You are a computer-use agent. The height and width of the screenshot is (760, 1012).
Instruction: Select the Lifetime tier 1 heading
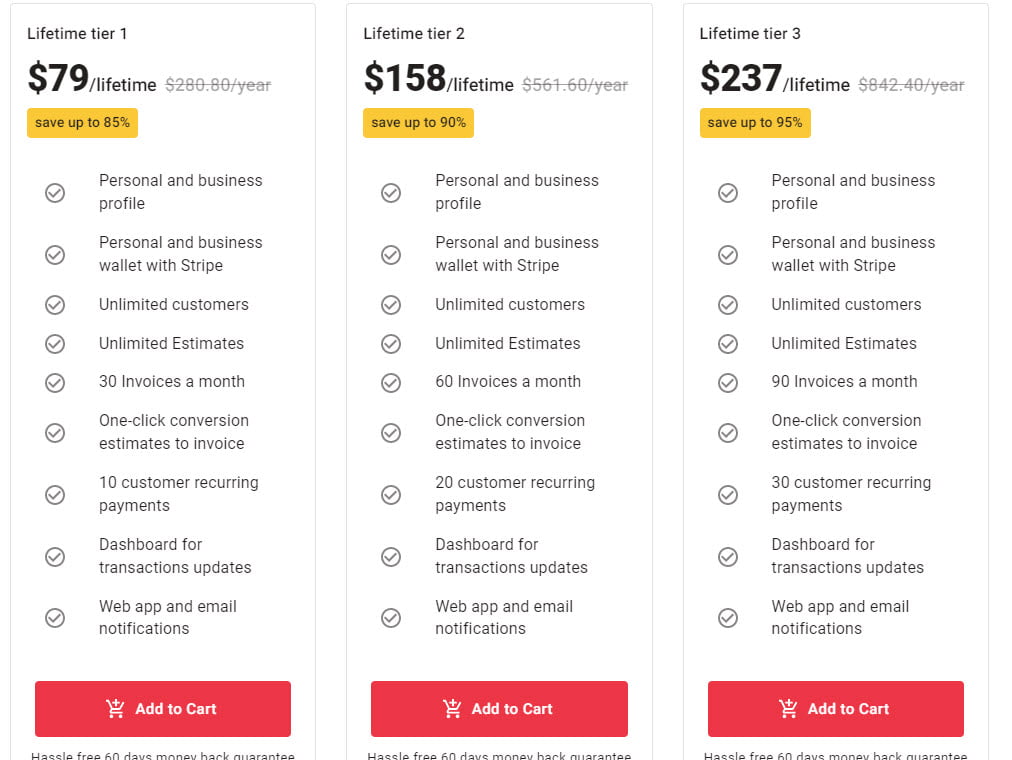[x=77, y=33]
